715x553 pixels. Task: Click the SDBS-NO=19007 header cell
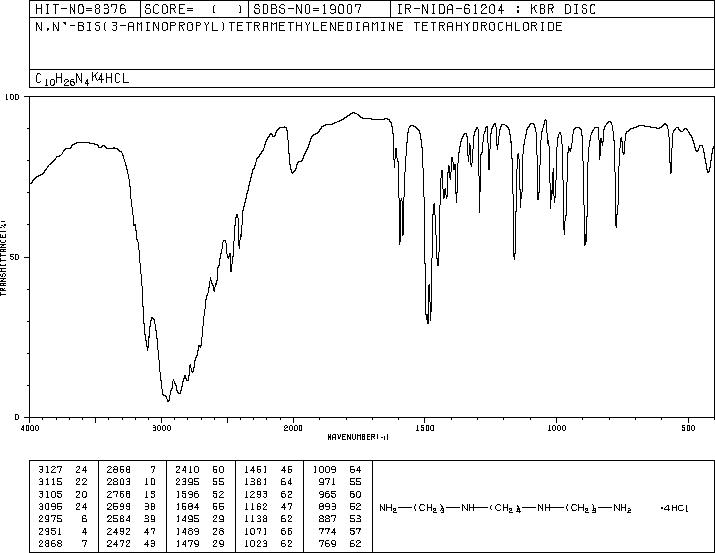click(308, 9)
